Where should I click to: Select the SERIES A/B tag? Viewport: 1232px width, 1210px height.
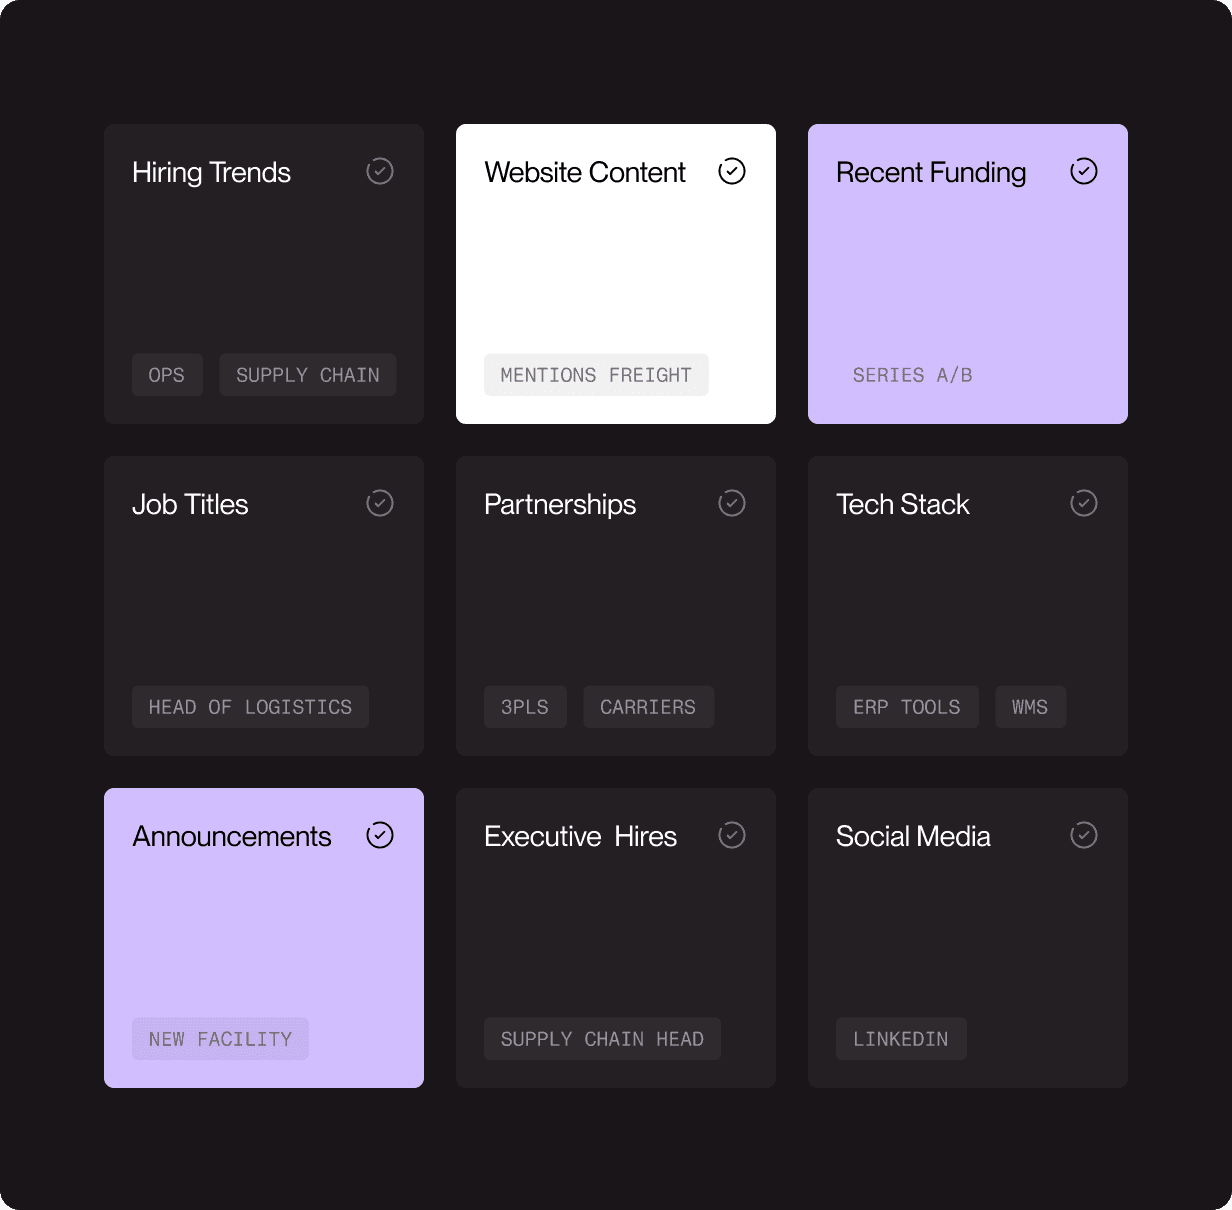click(913, 375)
